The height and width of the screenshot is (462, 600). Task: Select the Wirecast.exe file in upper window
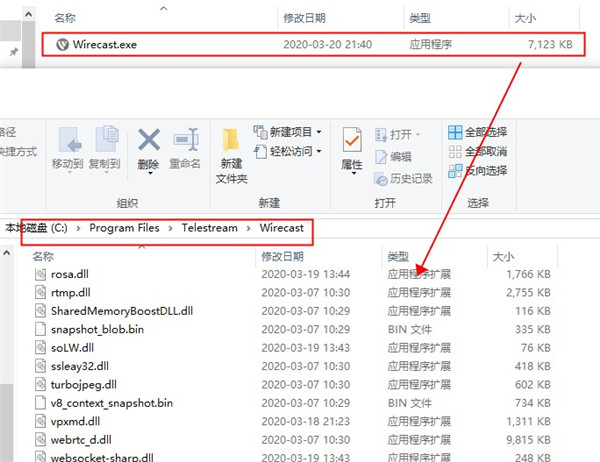313,44
